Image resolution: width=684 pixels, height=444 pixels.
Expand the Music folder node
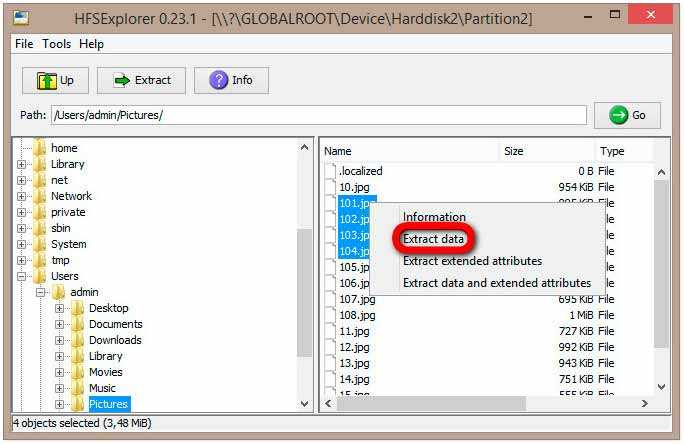point(60,388)
